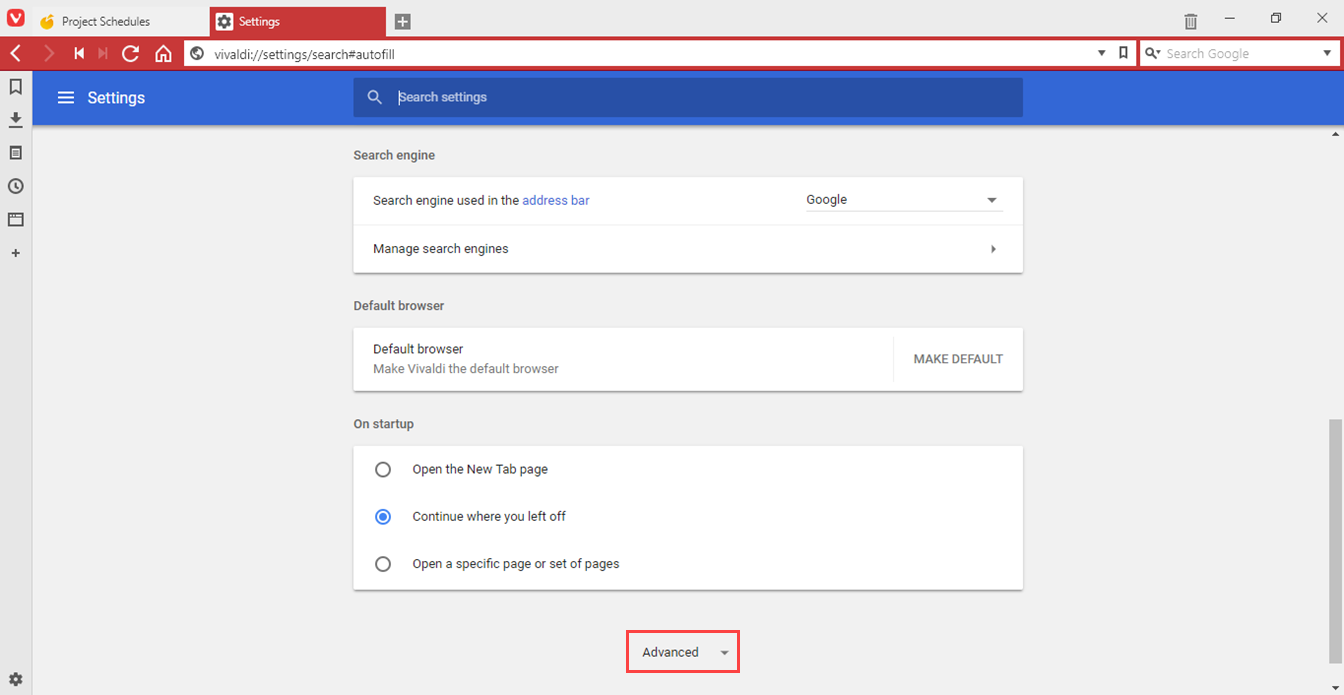The width and height of the screenshot is (1344, 695).
Task: Open the Bookmarks side panel
Action: click(x=15, y=87)
